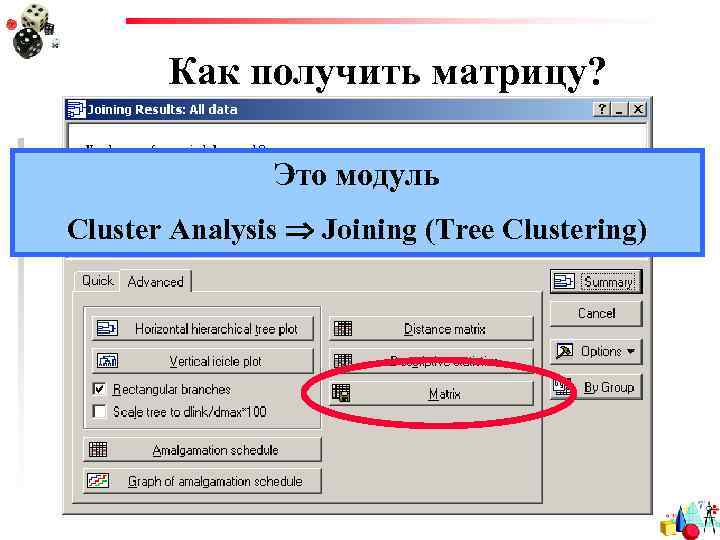Cancel the Joining Results dialog
720x540 pixels.
pyautogui.click(x=596, y=314)
